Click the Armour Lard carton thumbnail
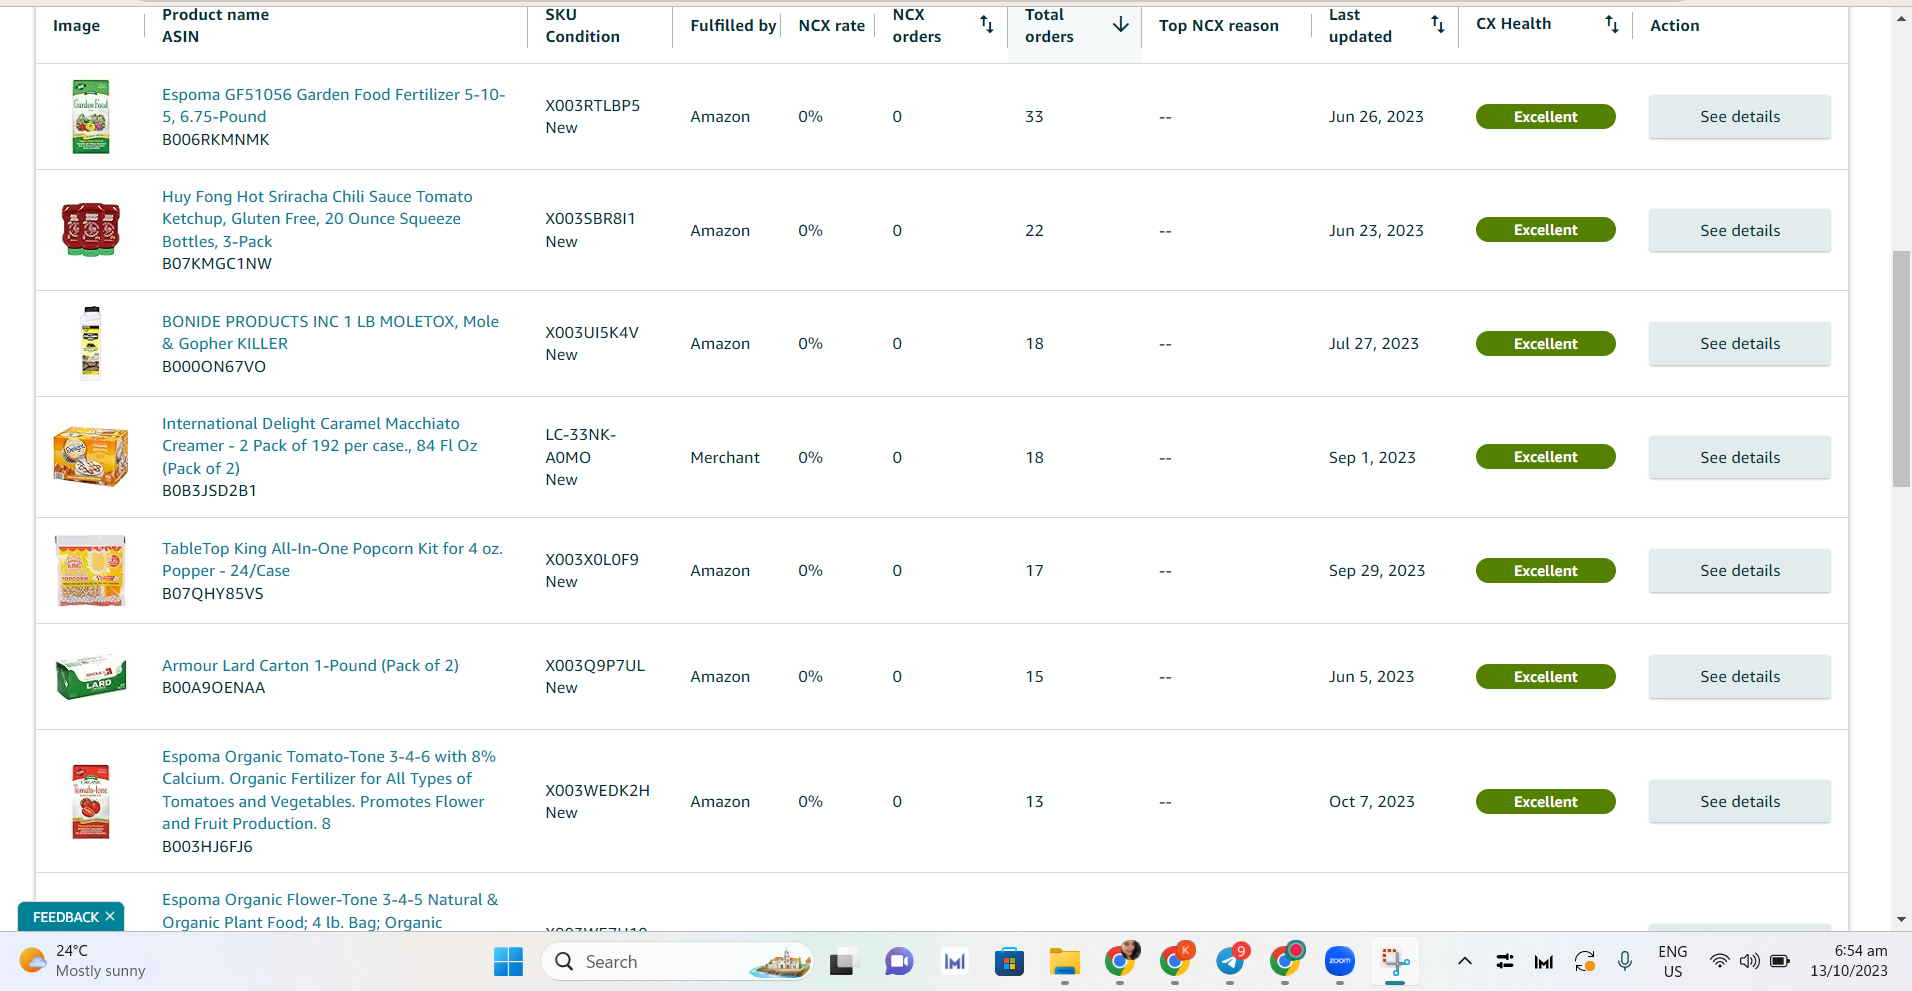1912x991 pixels. [90, 677]
